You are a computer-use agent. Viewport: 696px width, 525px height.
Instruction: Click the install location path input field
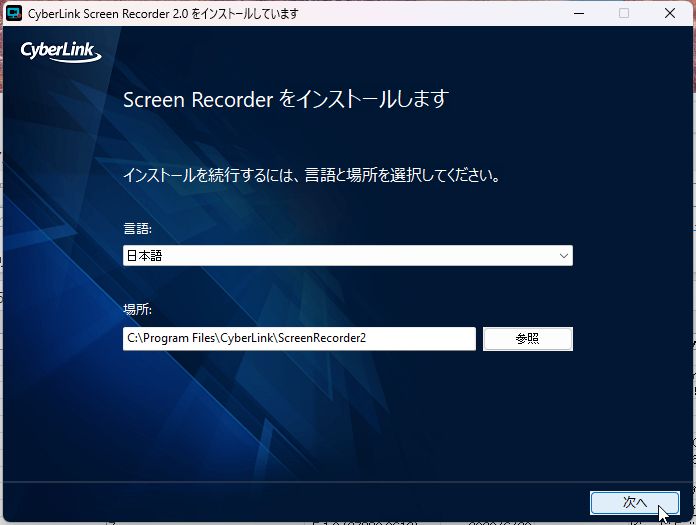pyautogui.click(x=299, y=339)
